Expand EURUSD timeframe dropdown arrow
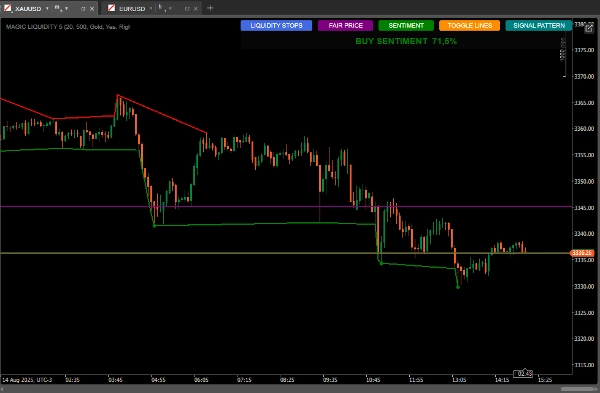 point(170,8)
